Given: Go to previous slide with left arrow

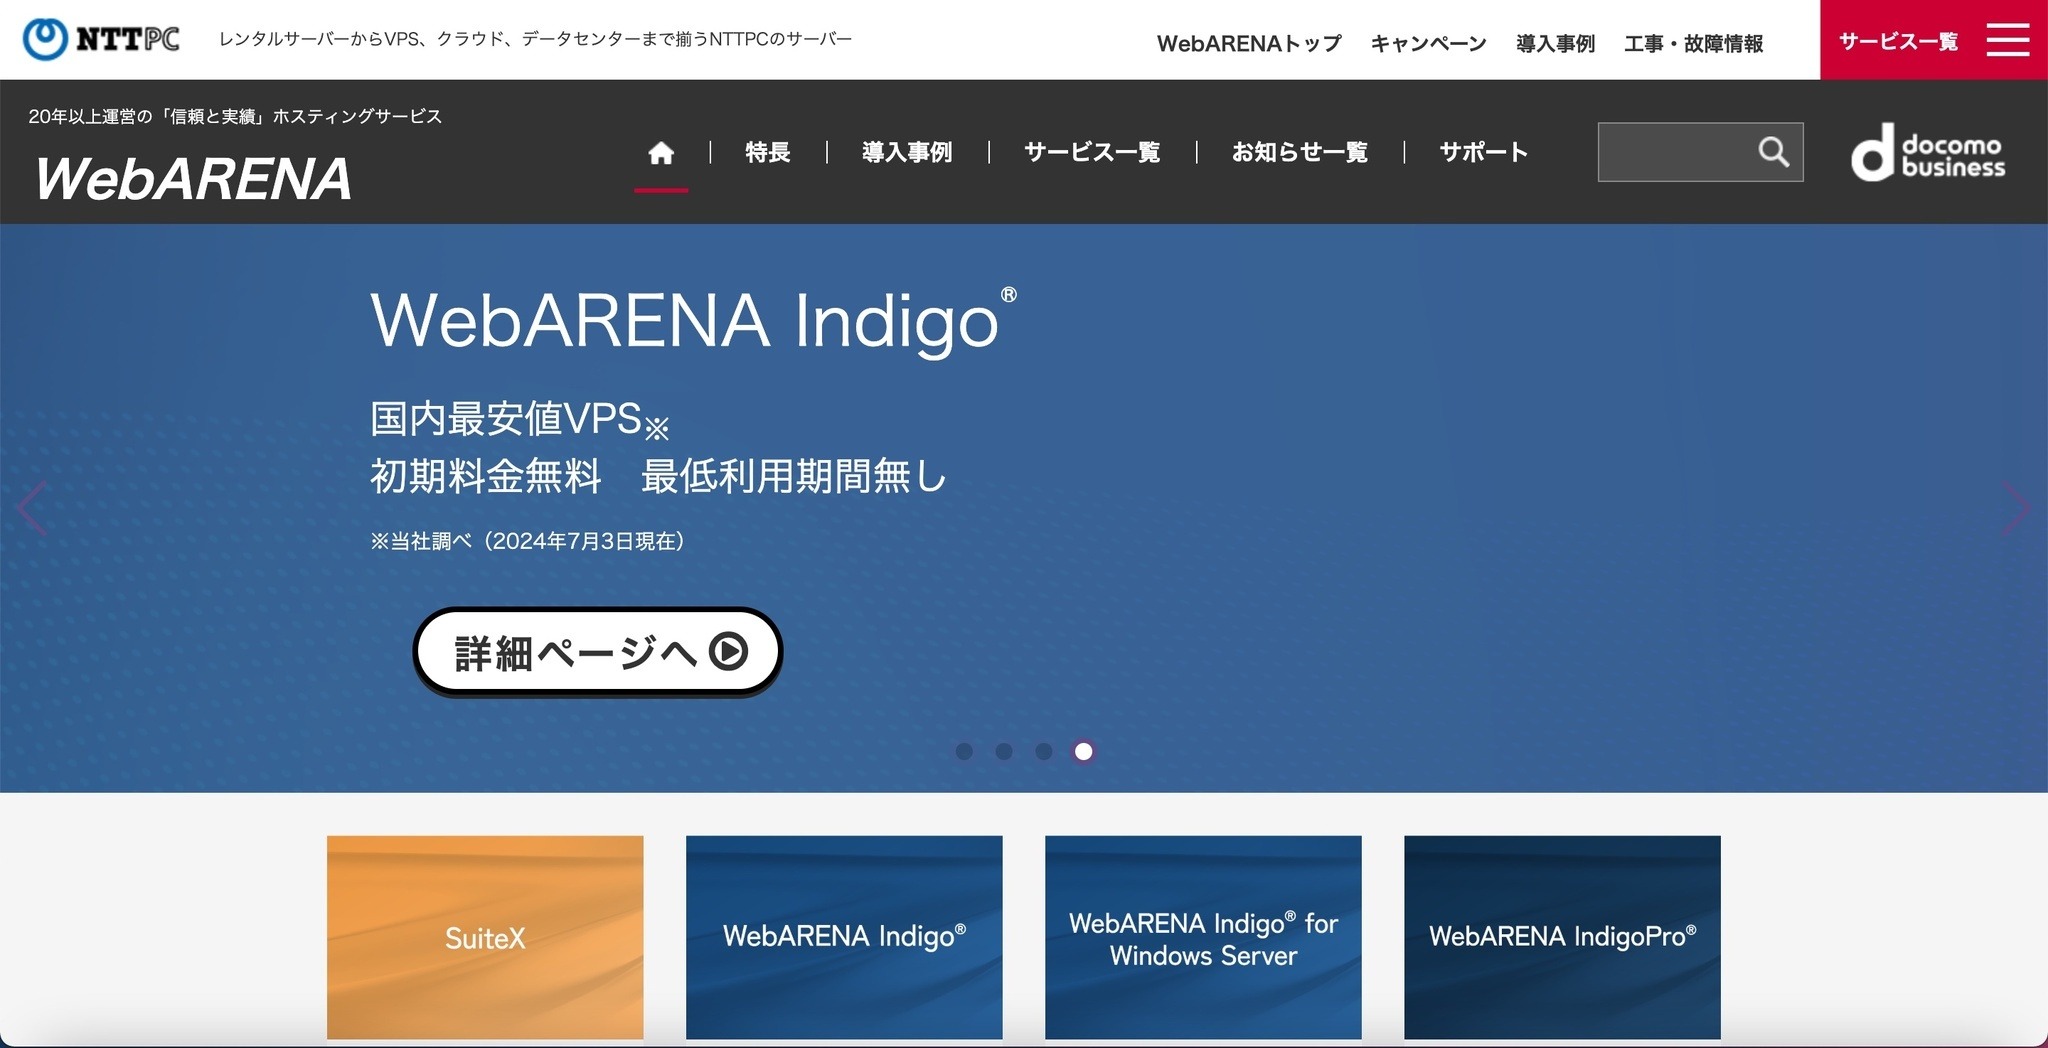Looking at the screenshot, I should [x=32, y=508].
